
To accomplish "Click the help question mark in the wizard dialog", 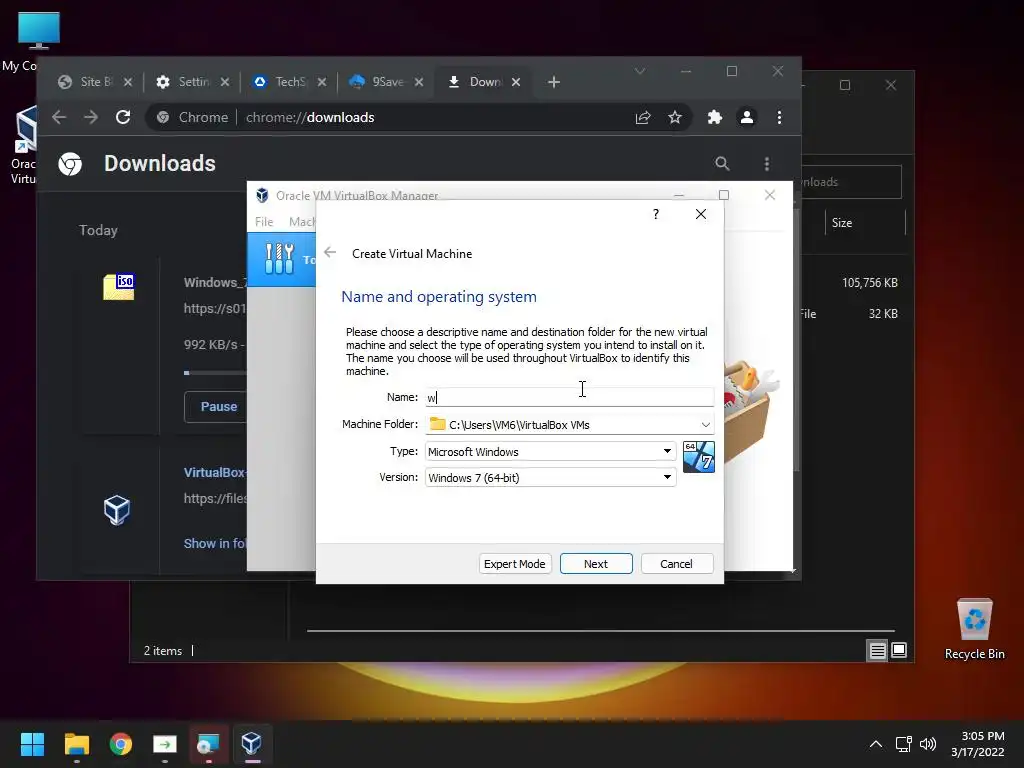I will (656, 214).
